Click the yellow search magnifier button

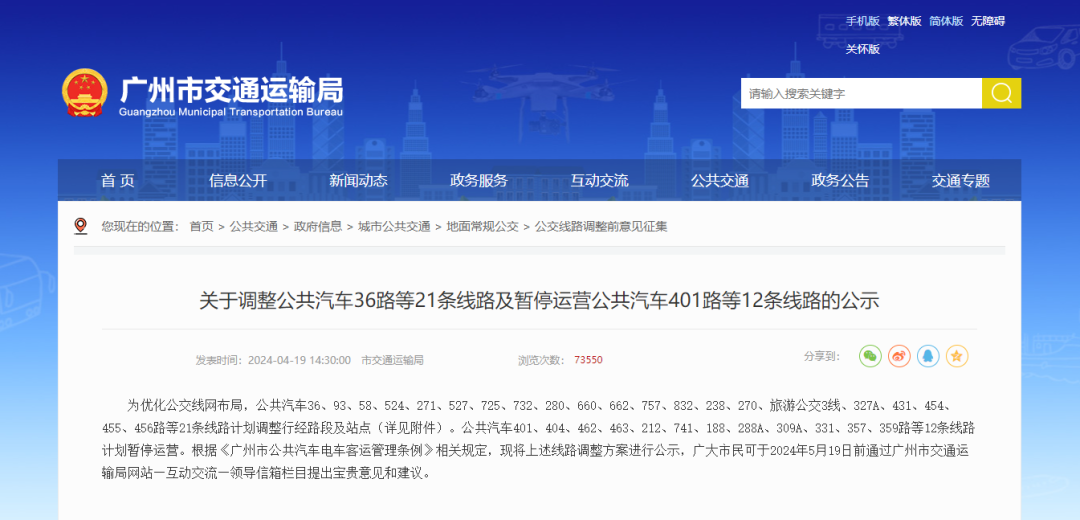tap(1001, 93)
